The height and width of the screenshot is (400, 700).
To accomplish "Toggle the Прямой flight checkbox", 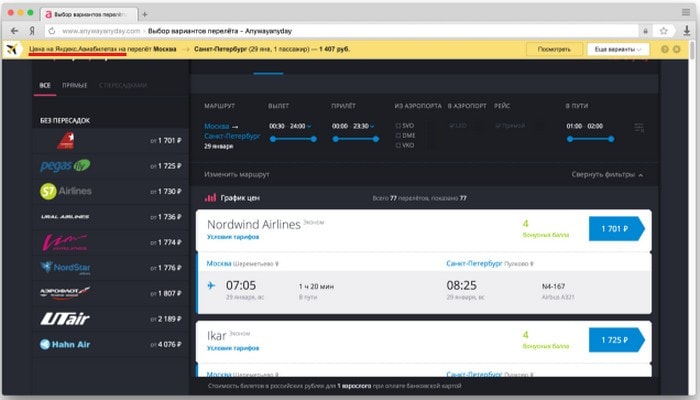I will [498, 126].
